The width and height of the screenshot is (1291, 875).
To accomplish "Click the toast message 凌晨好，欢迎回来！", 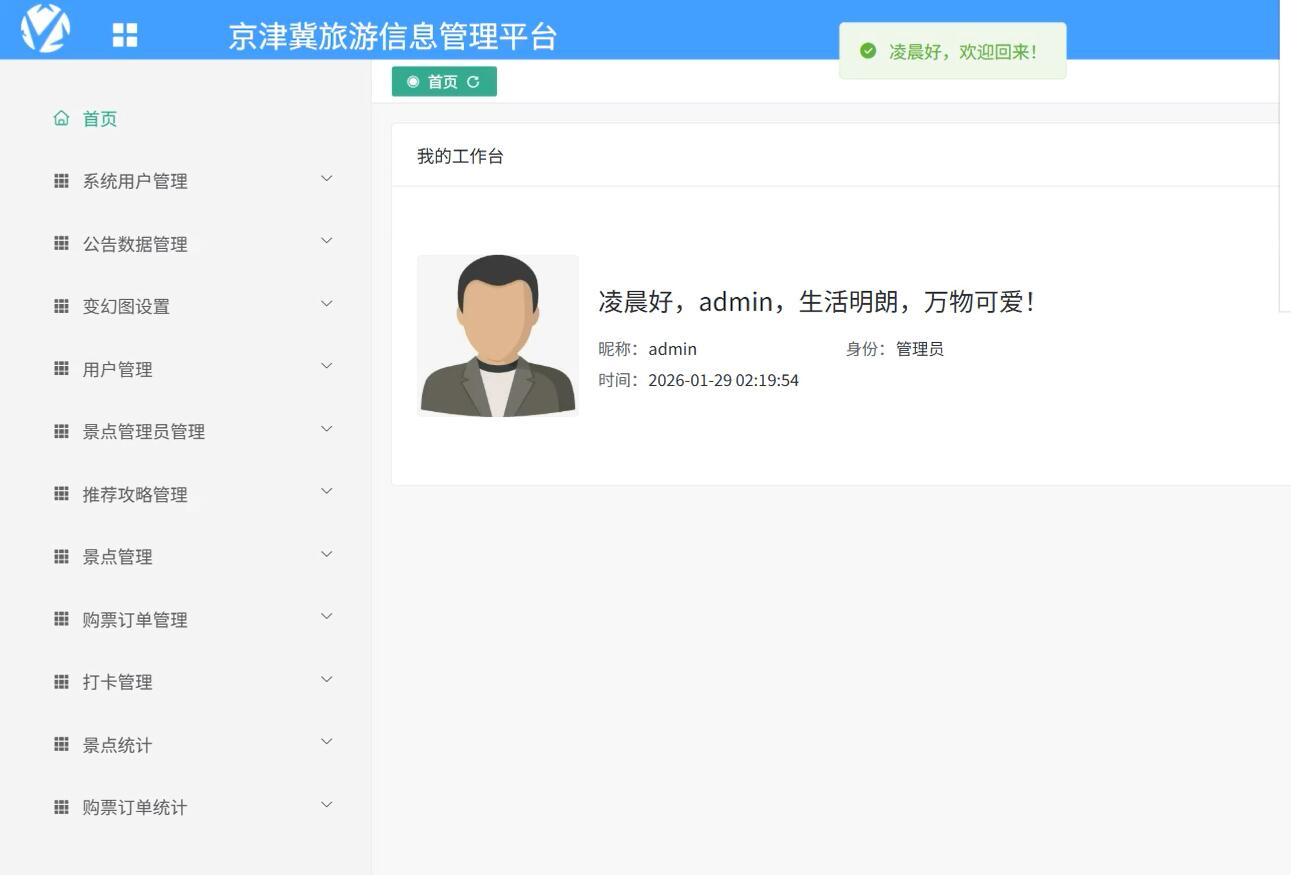I will tap(964, 52).
